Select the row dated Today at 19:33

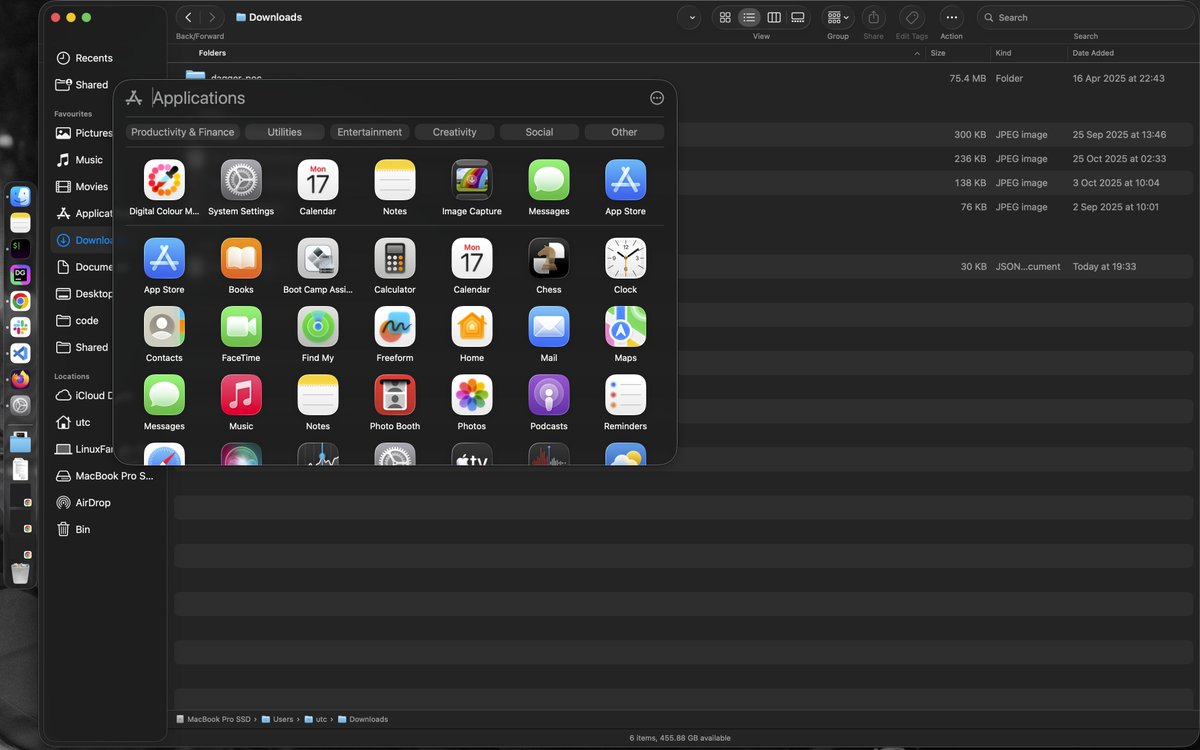pos(685,267)
